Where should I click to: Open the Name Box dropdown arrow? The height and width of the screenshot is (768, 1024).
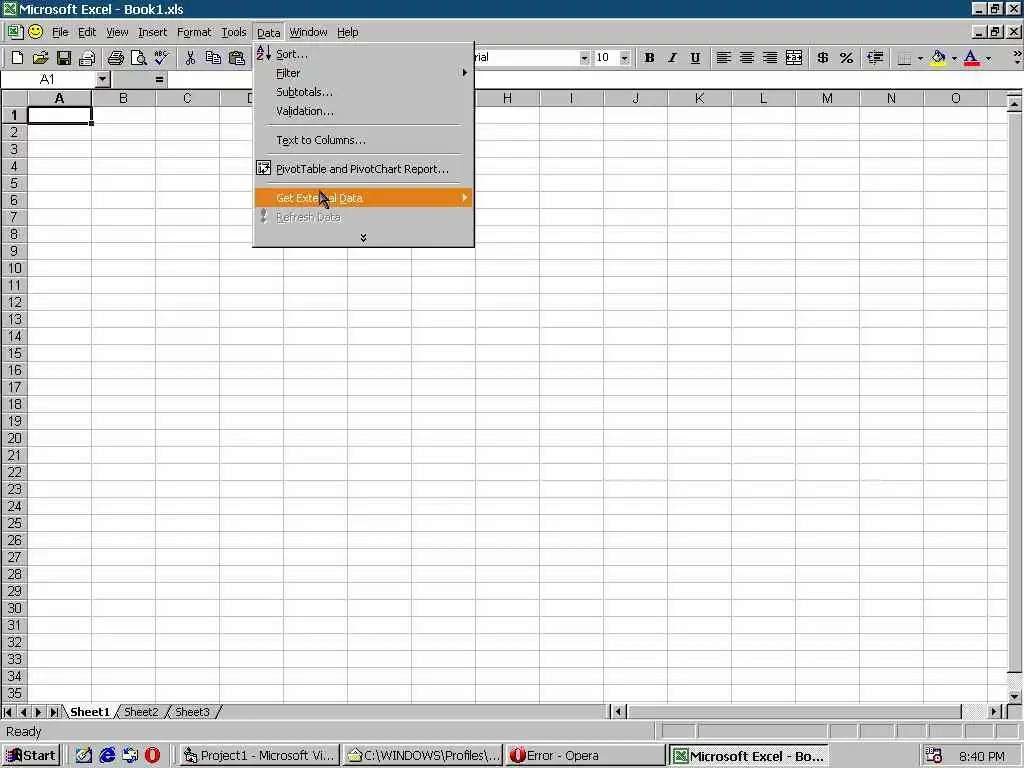[x=103, y=80]
